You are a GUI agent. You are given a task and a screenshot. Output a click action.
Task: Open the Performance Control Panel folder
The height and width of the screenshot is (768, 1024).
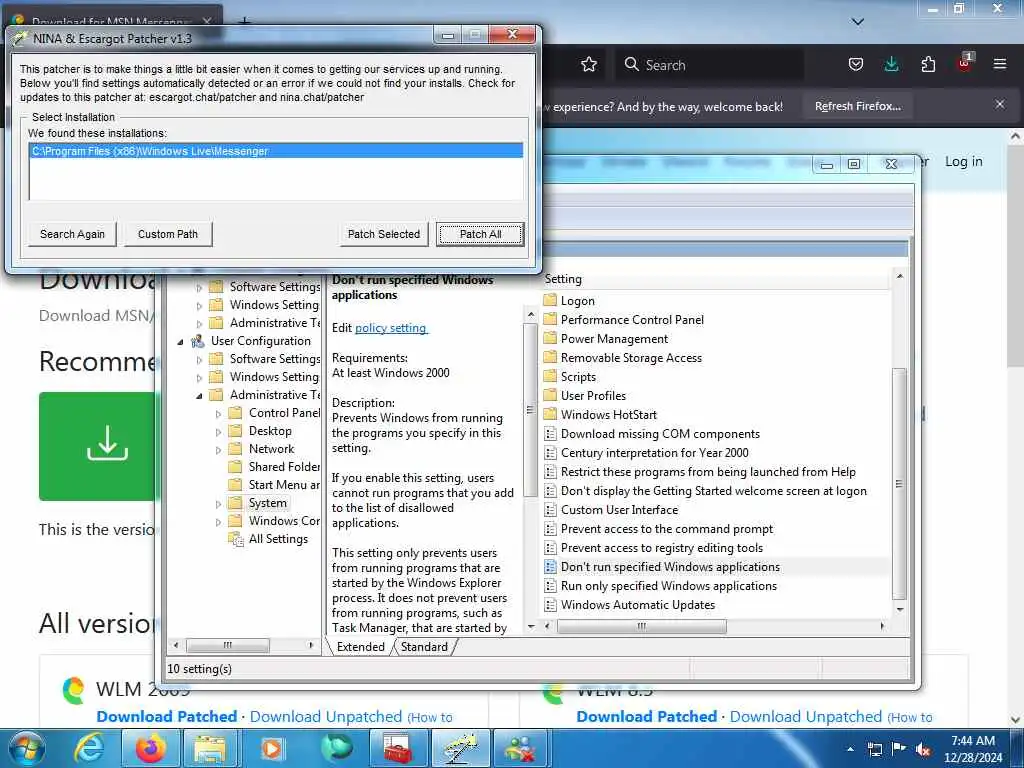632,320
